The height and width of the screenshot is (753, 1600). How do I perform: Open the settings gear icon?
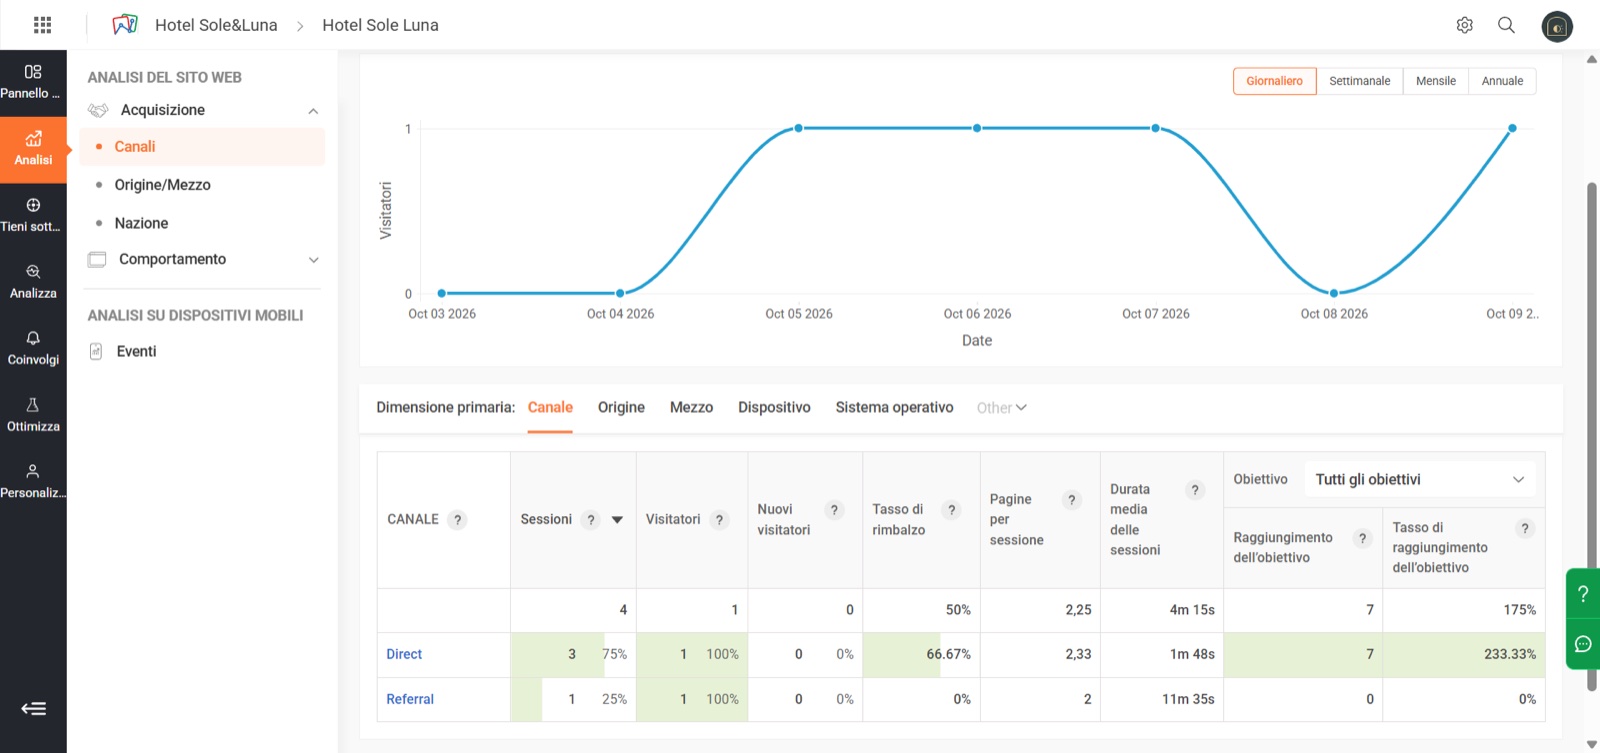pos(1465,25)
